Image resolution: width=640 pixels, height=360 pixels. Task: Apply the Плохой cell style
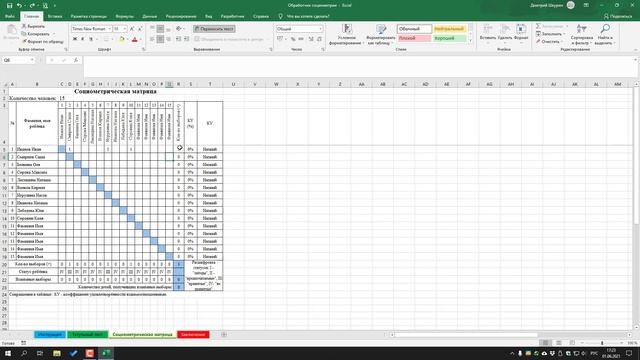(414, 38)
